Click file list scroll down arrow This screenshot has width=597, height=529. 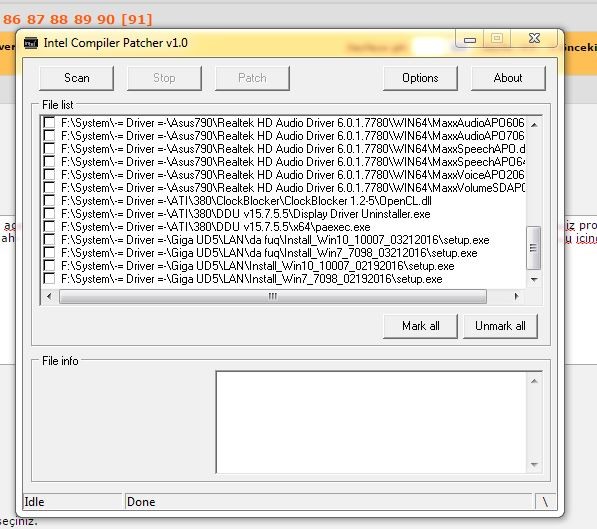pos(534,280)
